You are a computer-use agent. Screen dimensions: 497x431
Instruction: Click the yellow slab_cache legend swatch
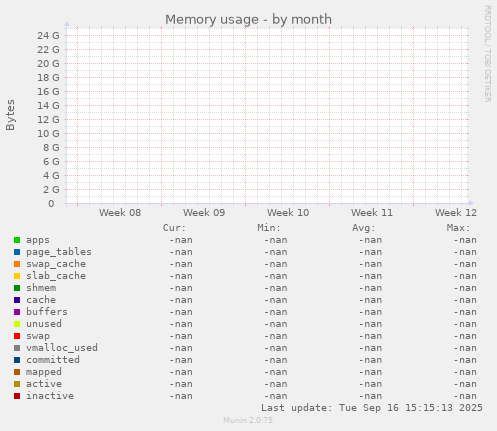click(x=17, y=276)
